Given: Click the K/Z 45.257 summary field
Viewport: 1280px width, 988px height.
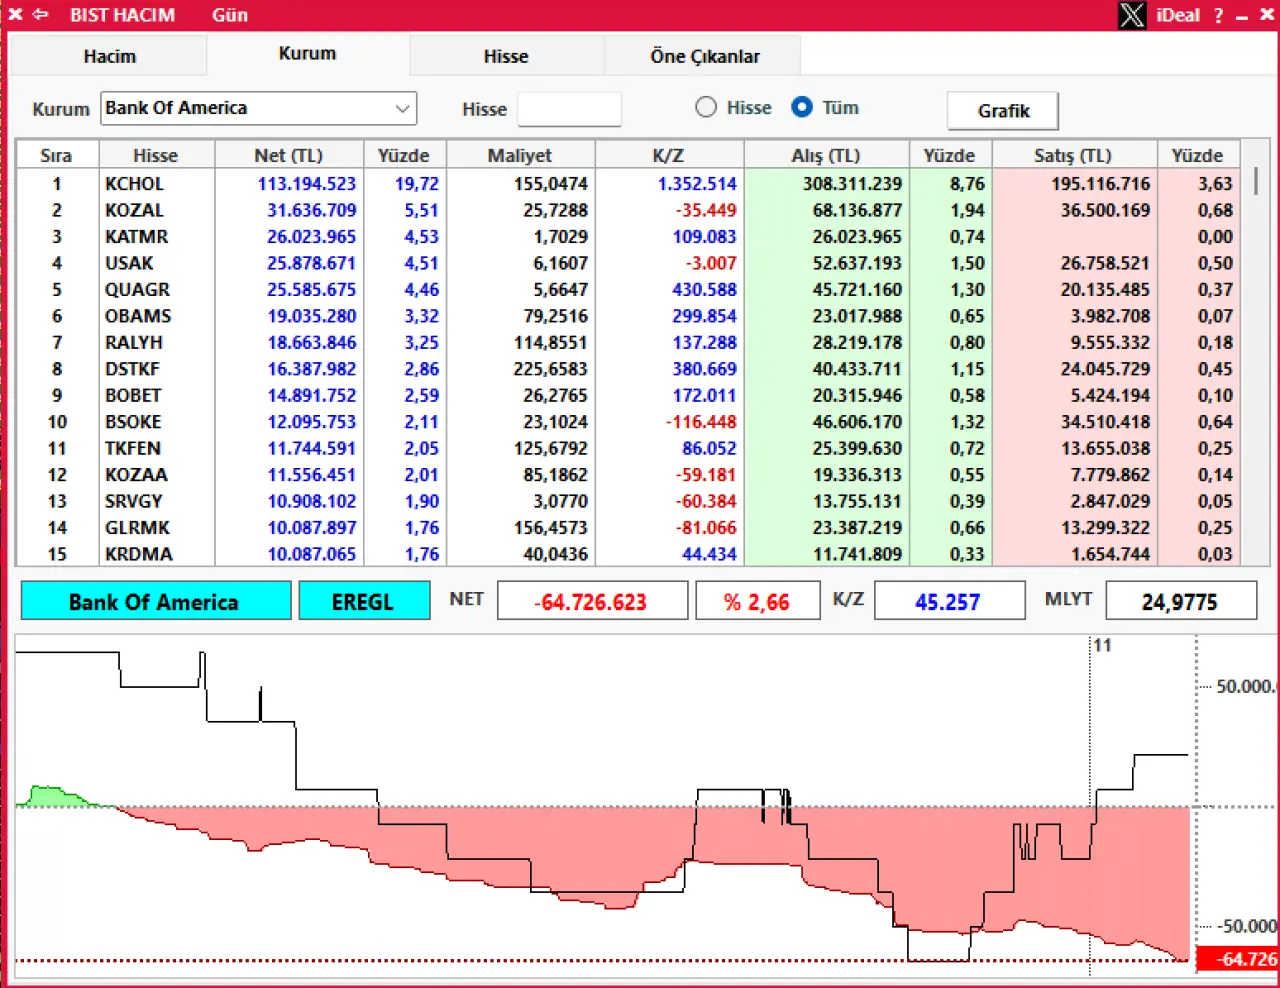Looking at the screenshot, I should pos(948,602).
